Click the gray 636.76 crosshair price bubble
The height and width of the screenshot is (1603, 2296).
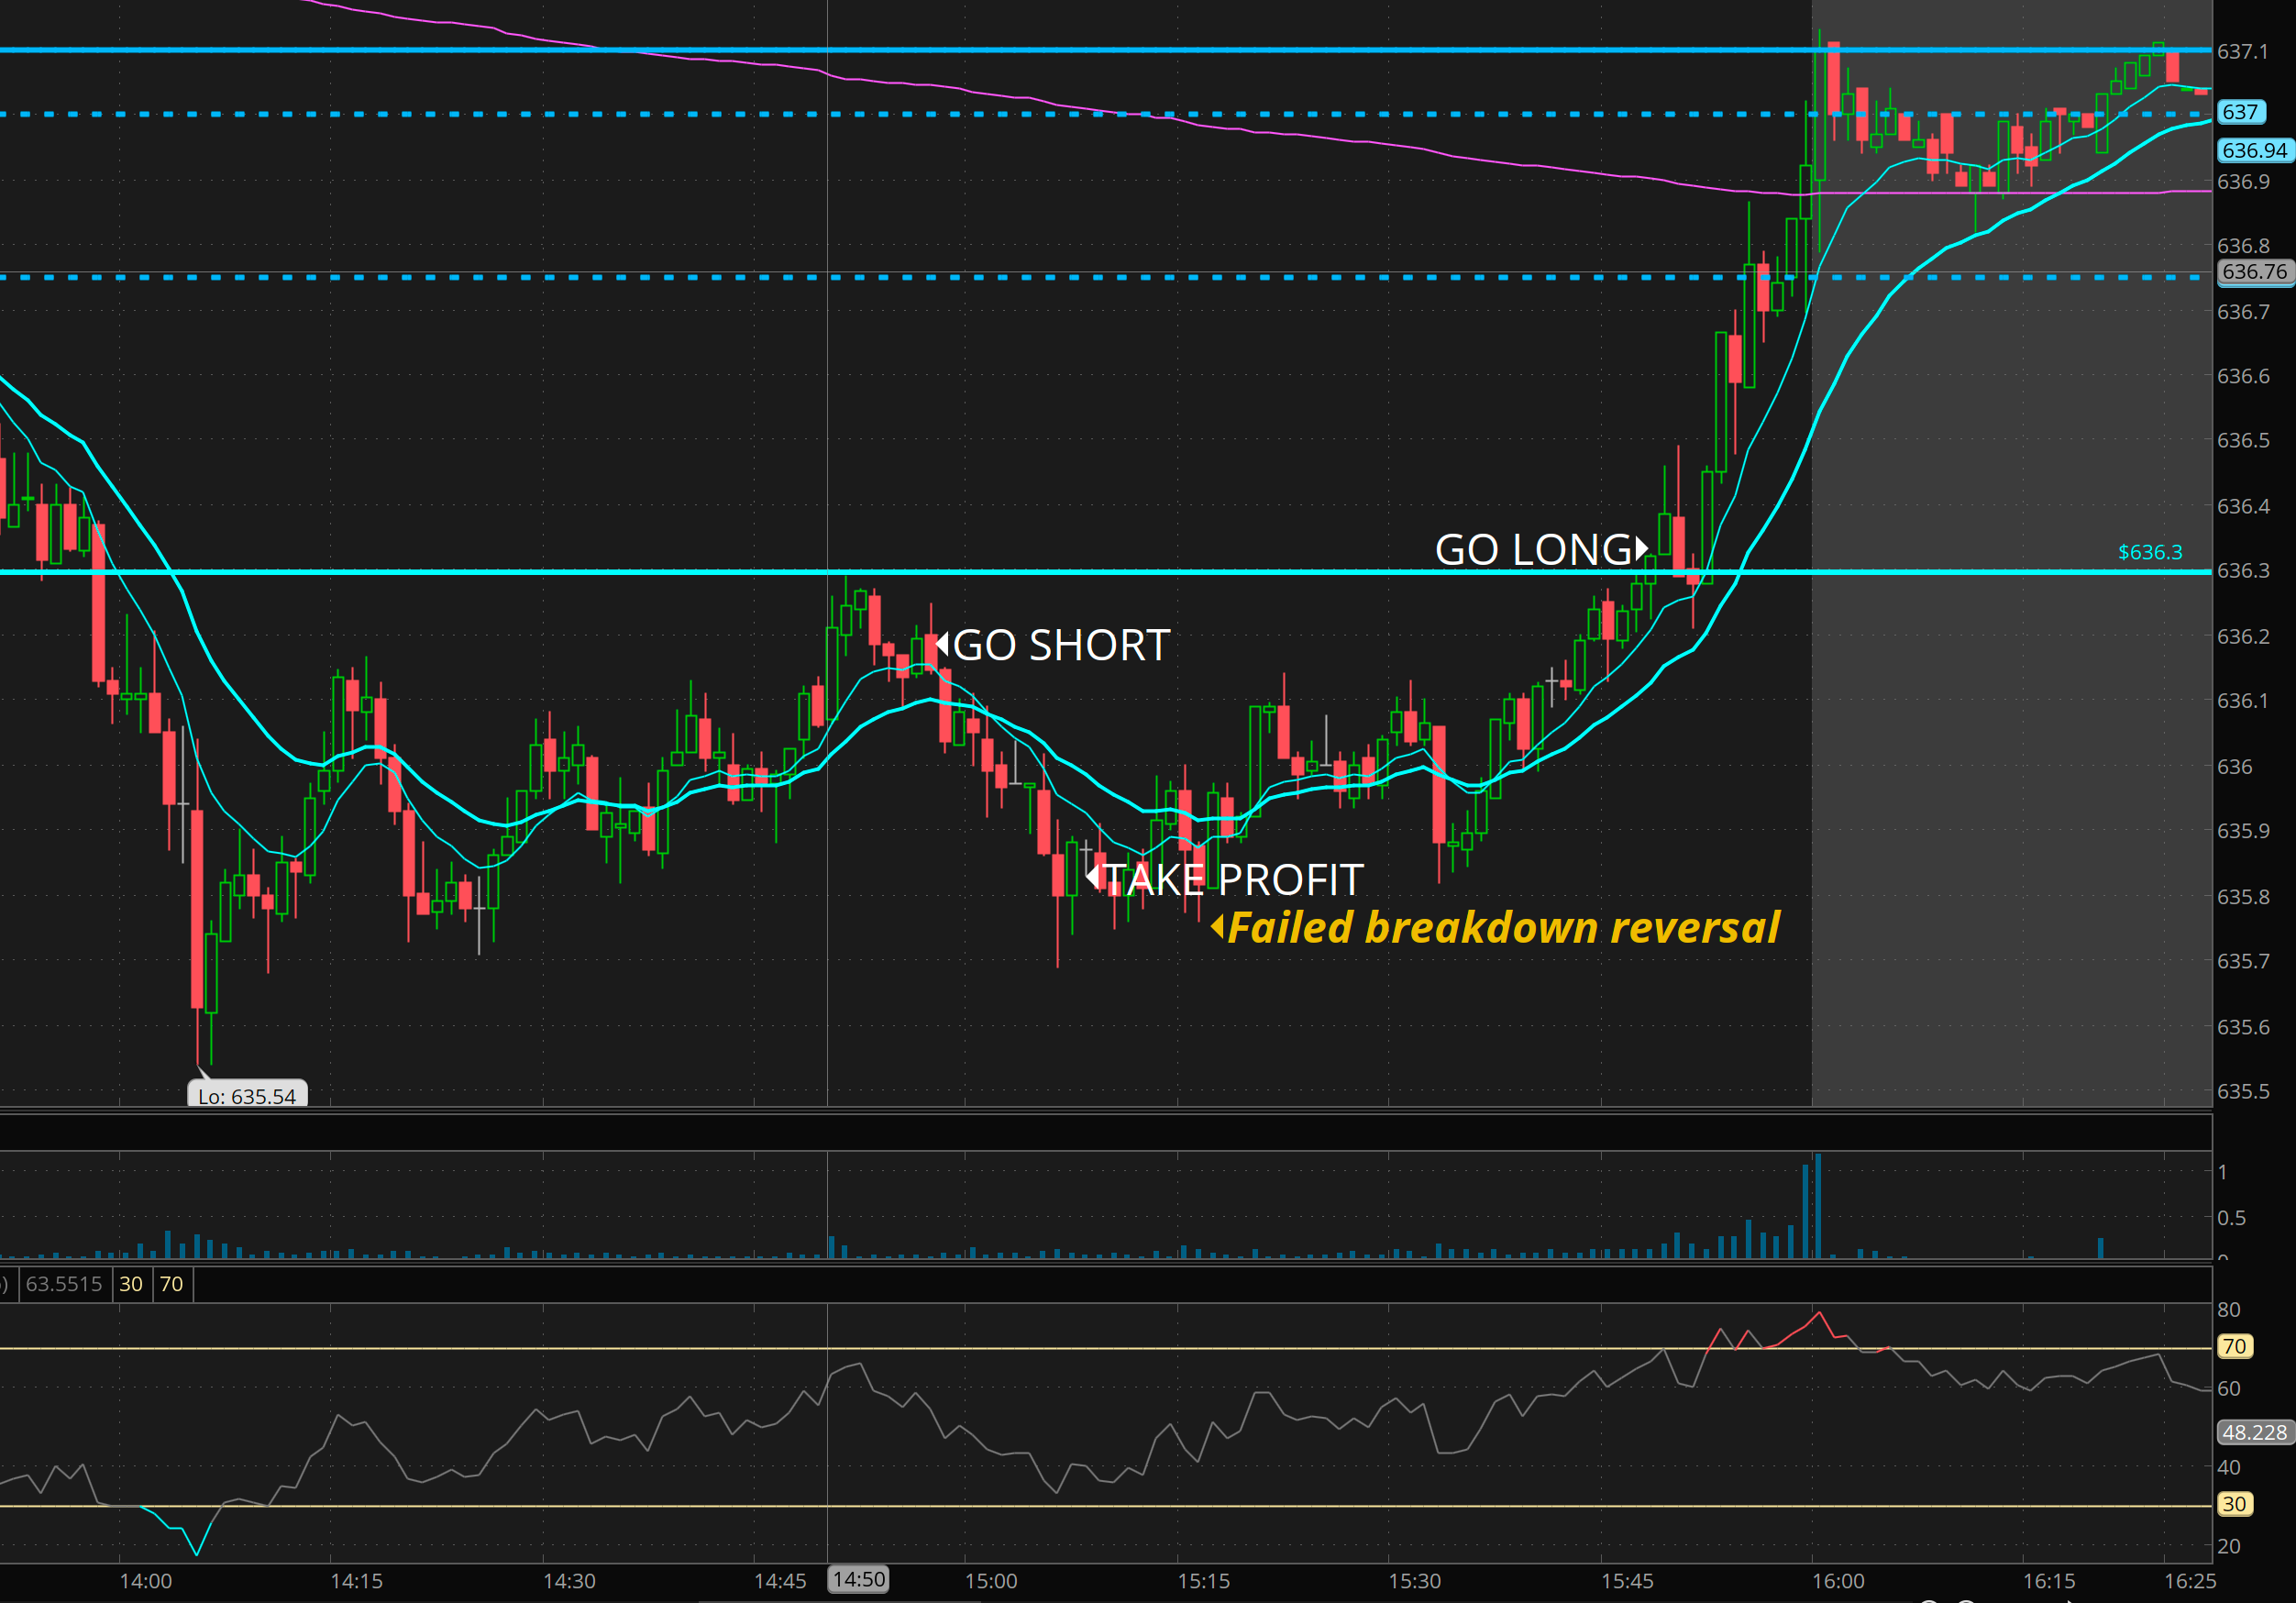[x=2254, y=272]
